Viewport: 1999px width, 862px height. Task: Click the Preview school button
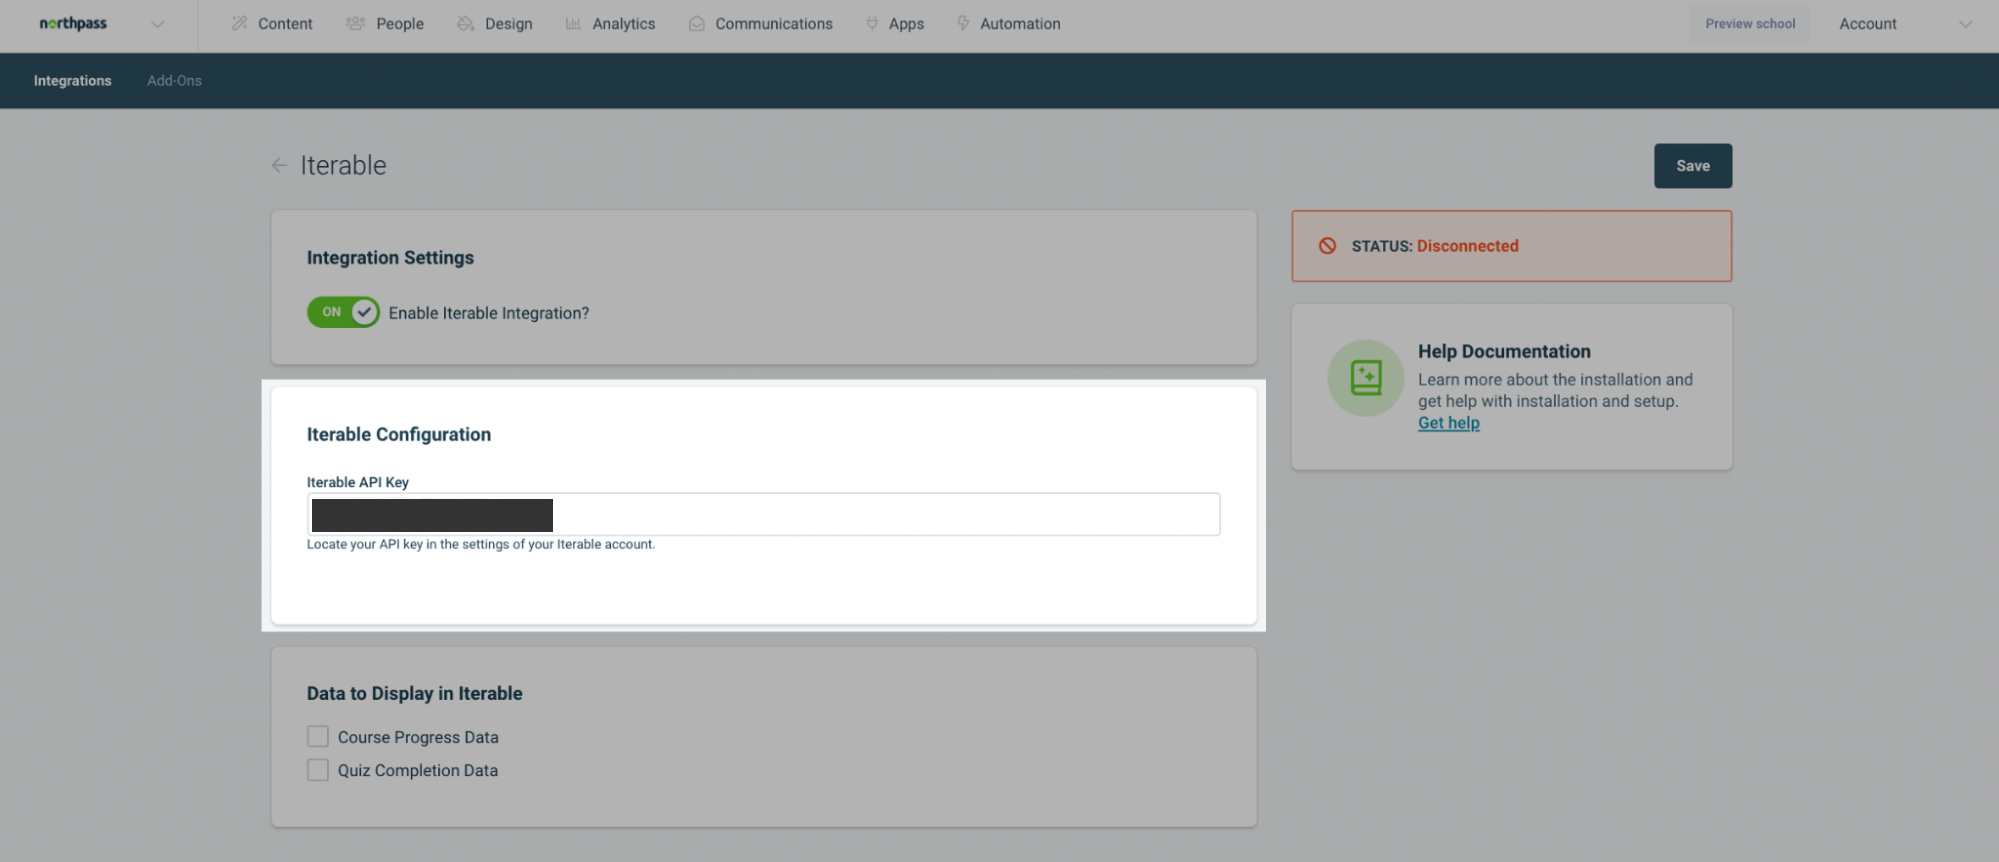[1750, 24]
